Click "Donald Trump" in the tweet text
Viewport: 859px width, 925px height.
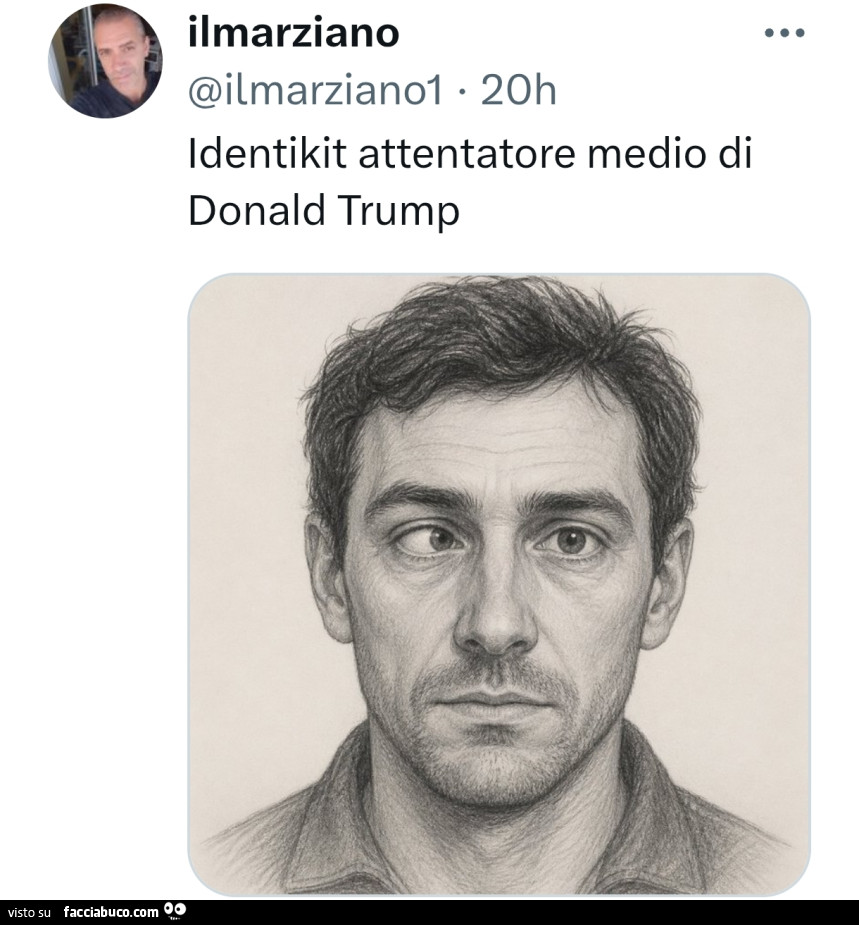pyautogui.click(x=323, y=211)
